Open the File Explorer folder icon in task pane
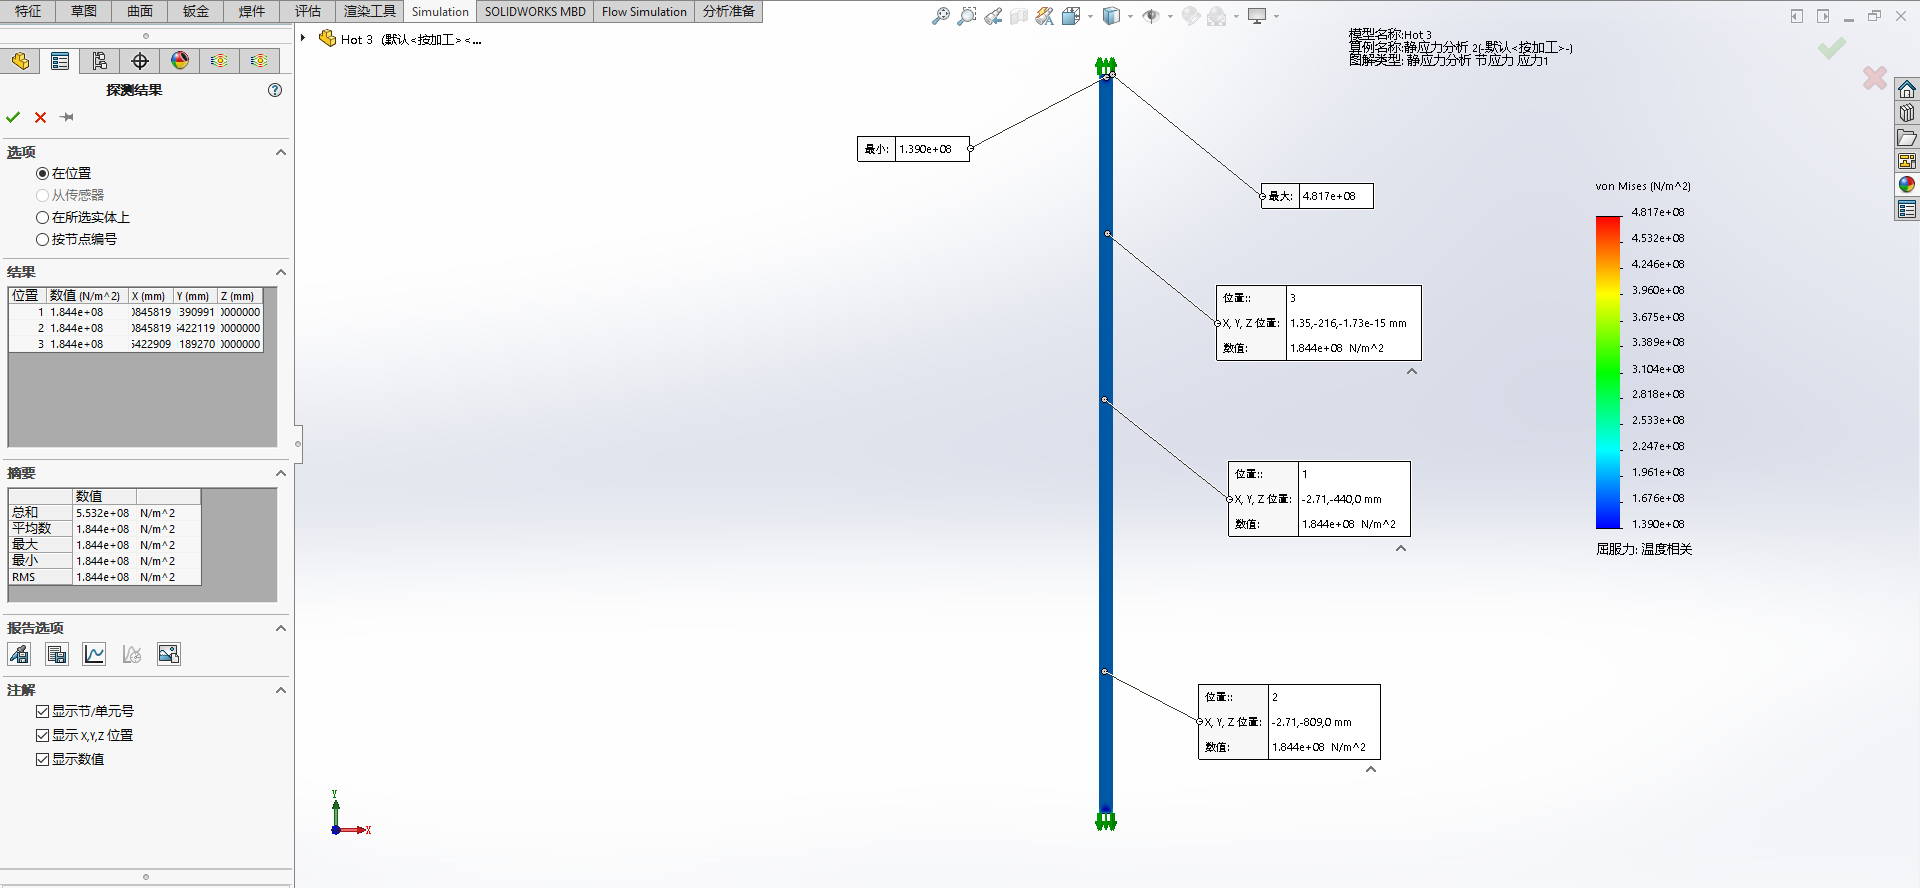 coord(1907,137)
